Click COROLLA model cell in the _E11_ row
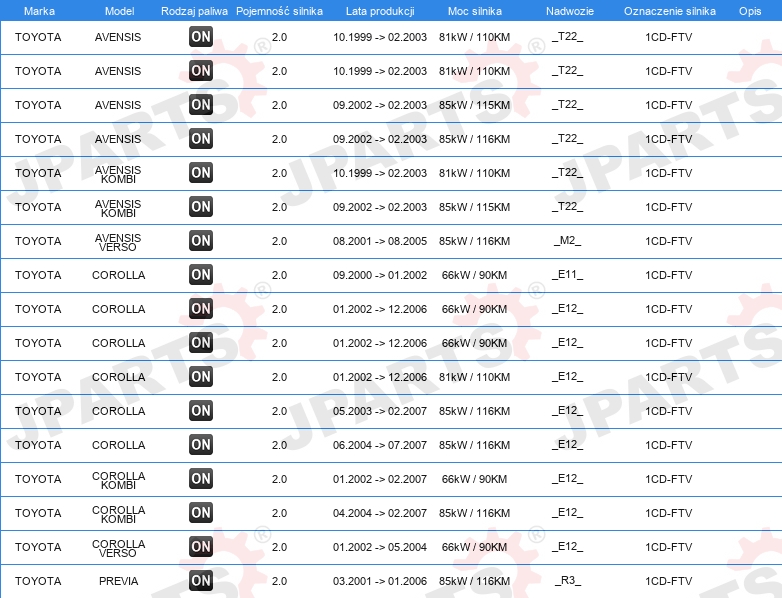This screenshot has width=782, height=598. coord(119,275)
